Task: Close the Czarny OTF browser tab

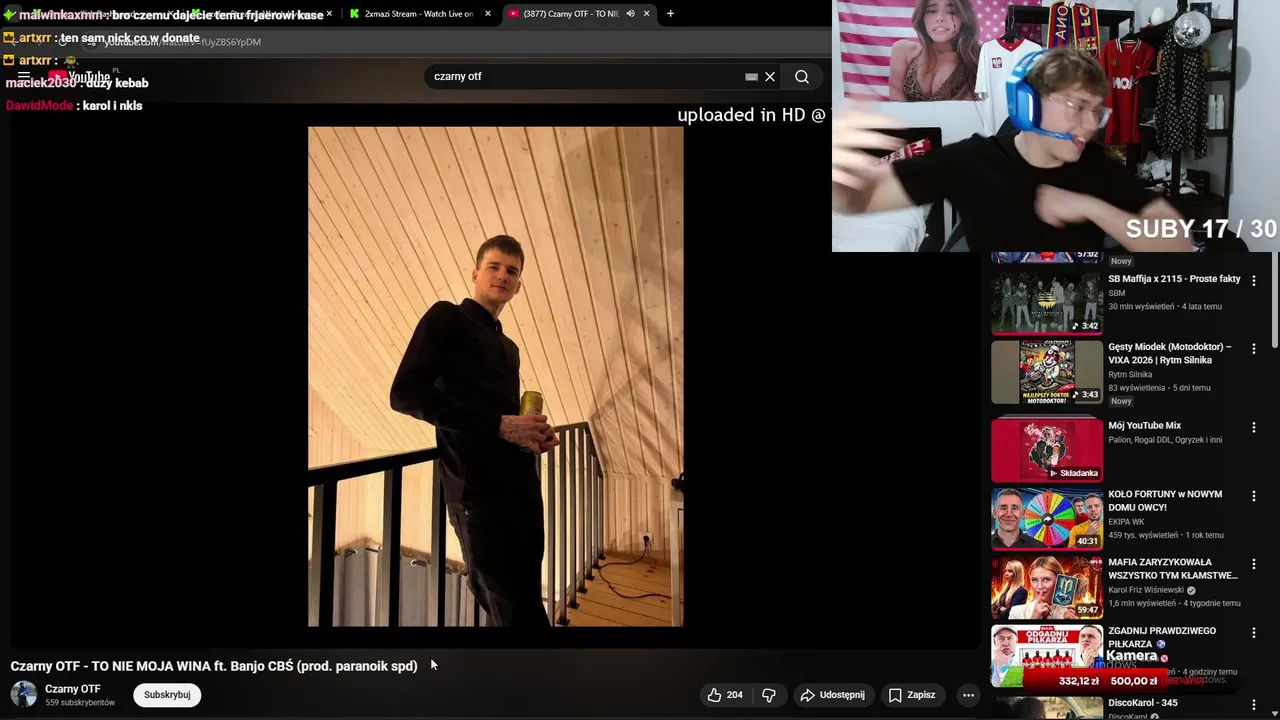Action: (x=647, y=14)
